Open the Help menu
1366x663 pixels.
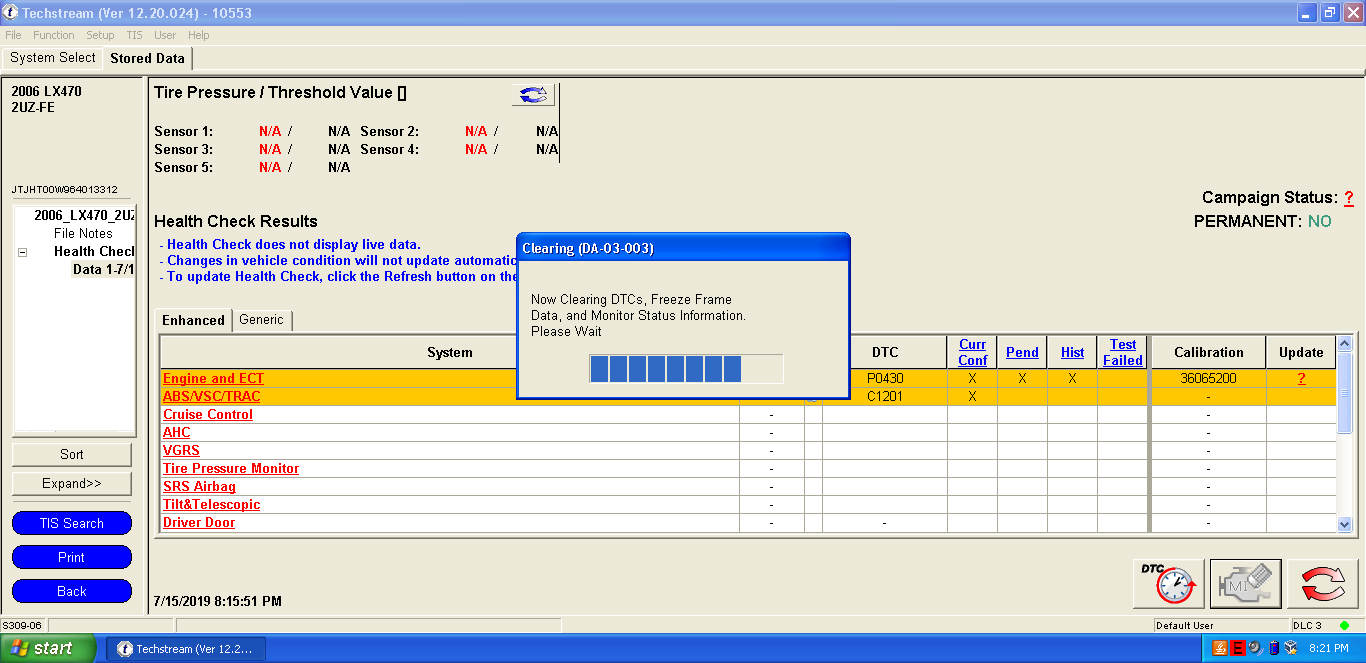point(199,35)
